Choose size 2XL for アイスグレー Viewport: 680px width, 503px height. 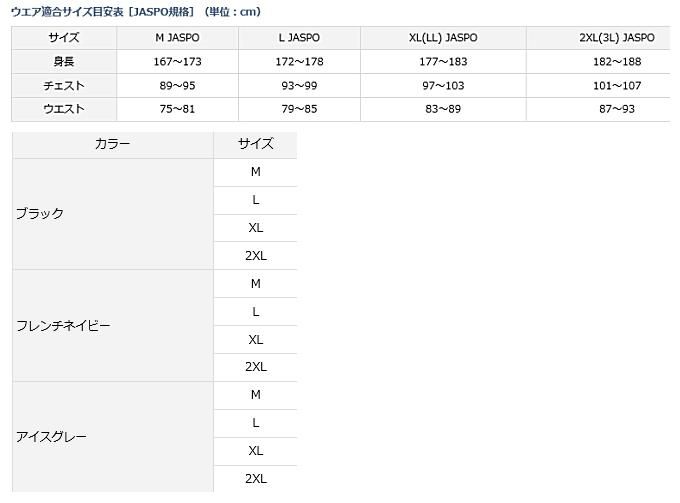(x=256, y=479)
